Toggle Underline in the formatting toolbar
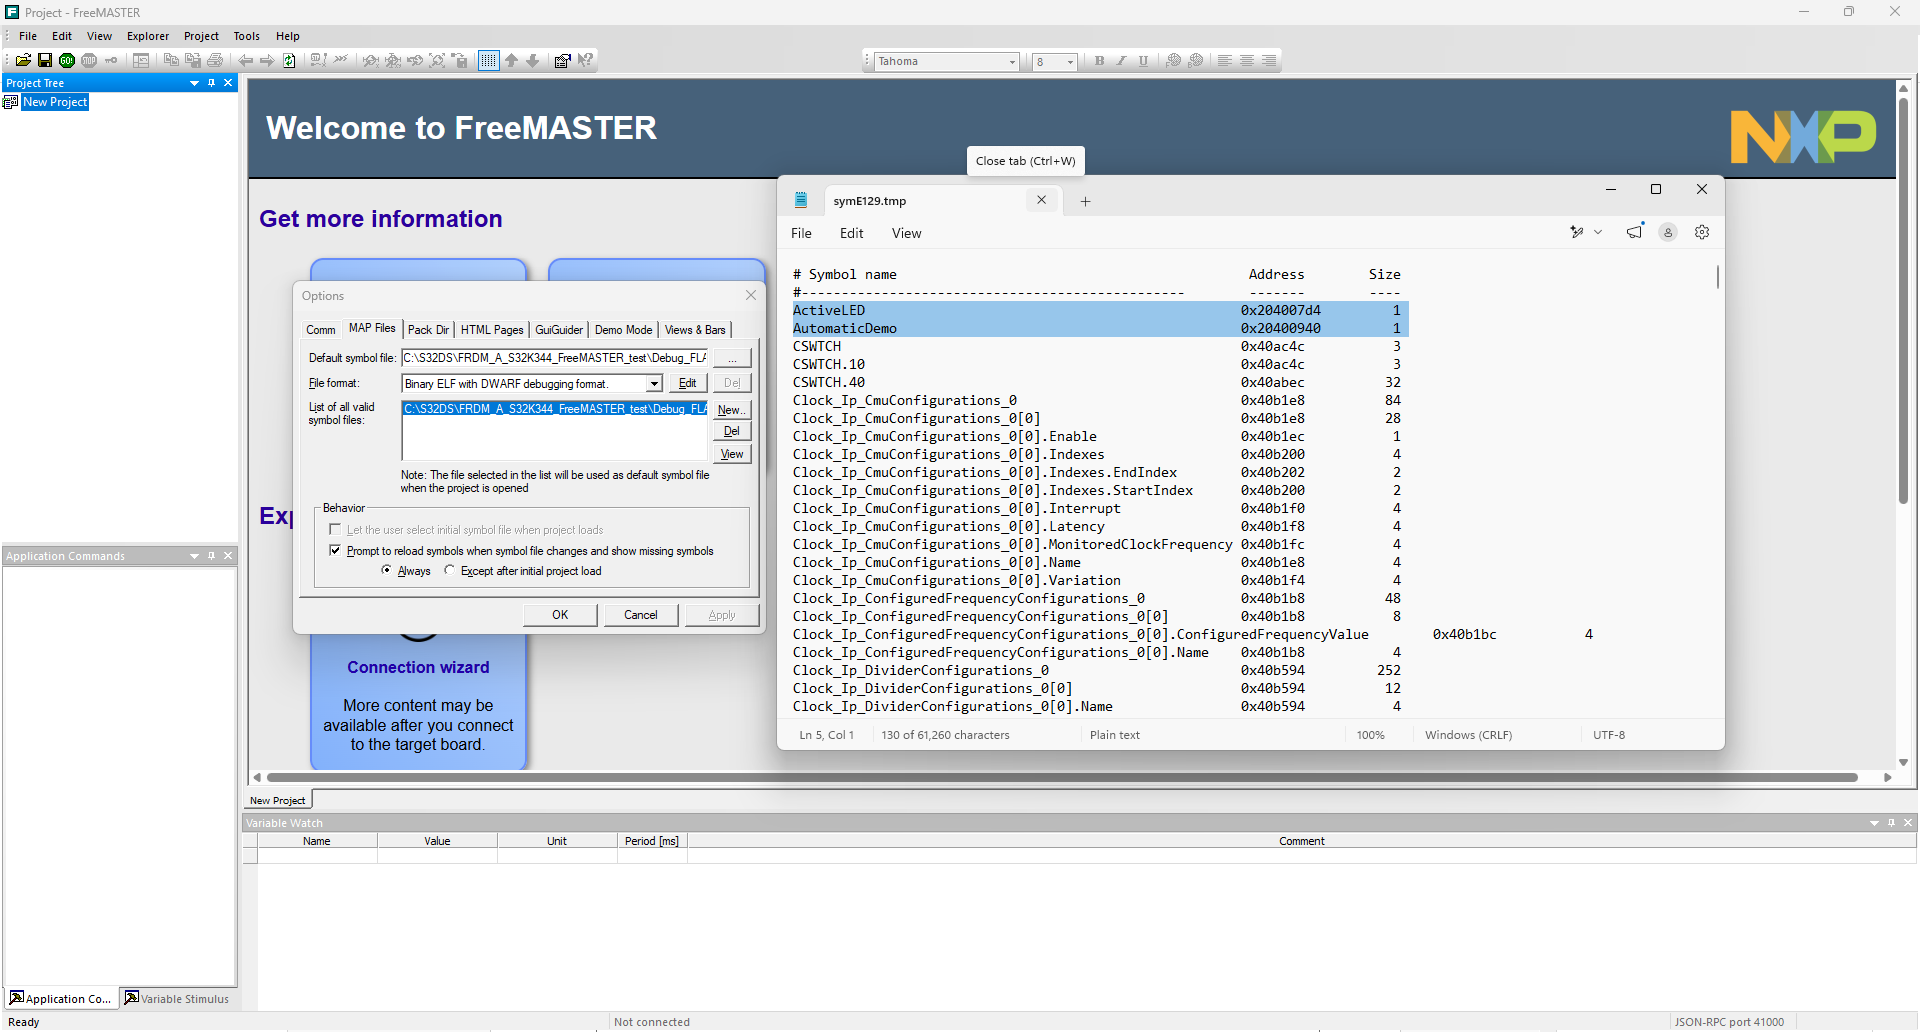The width and height of the screenshot is (1920, 1032). pos(1143,61)
